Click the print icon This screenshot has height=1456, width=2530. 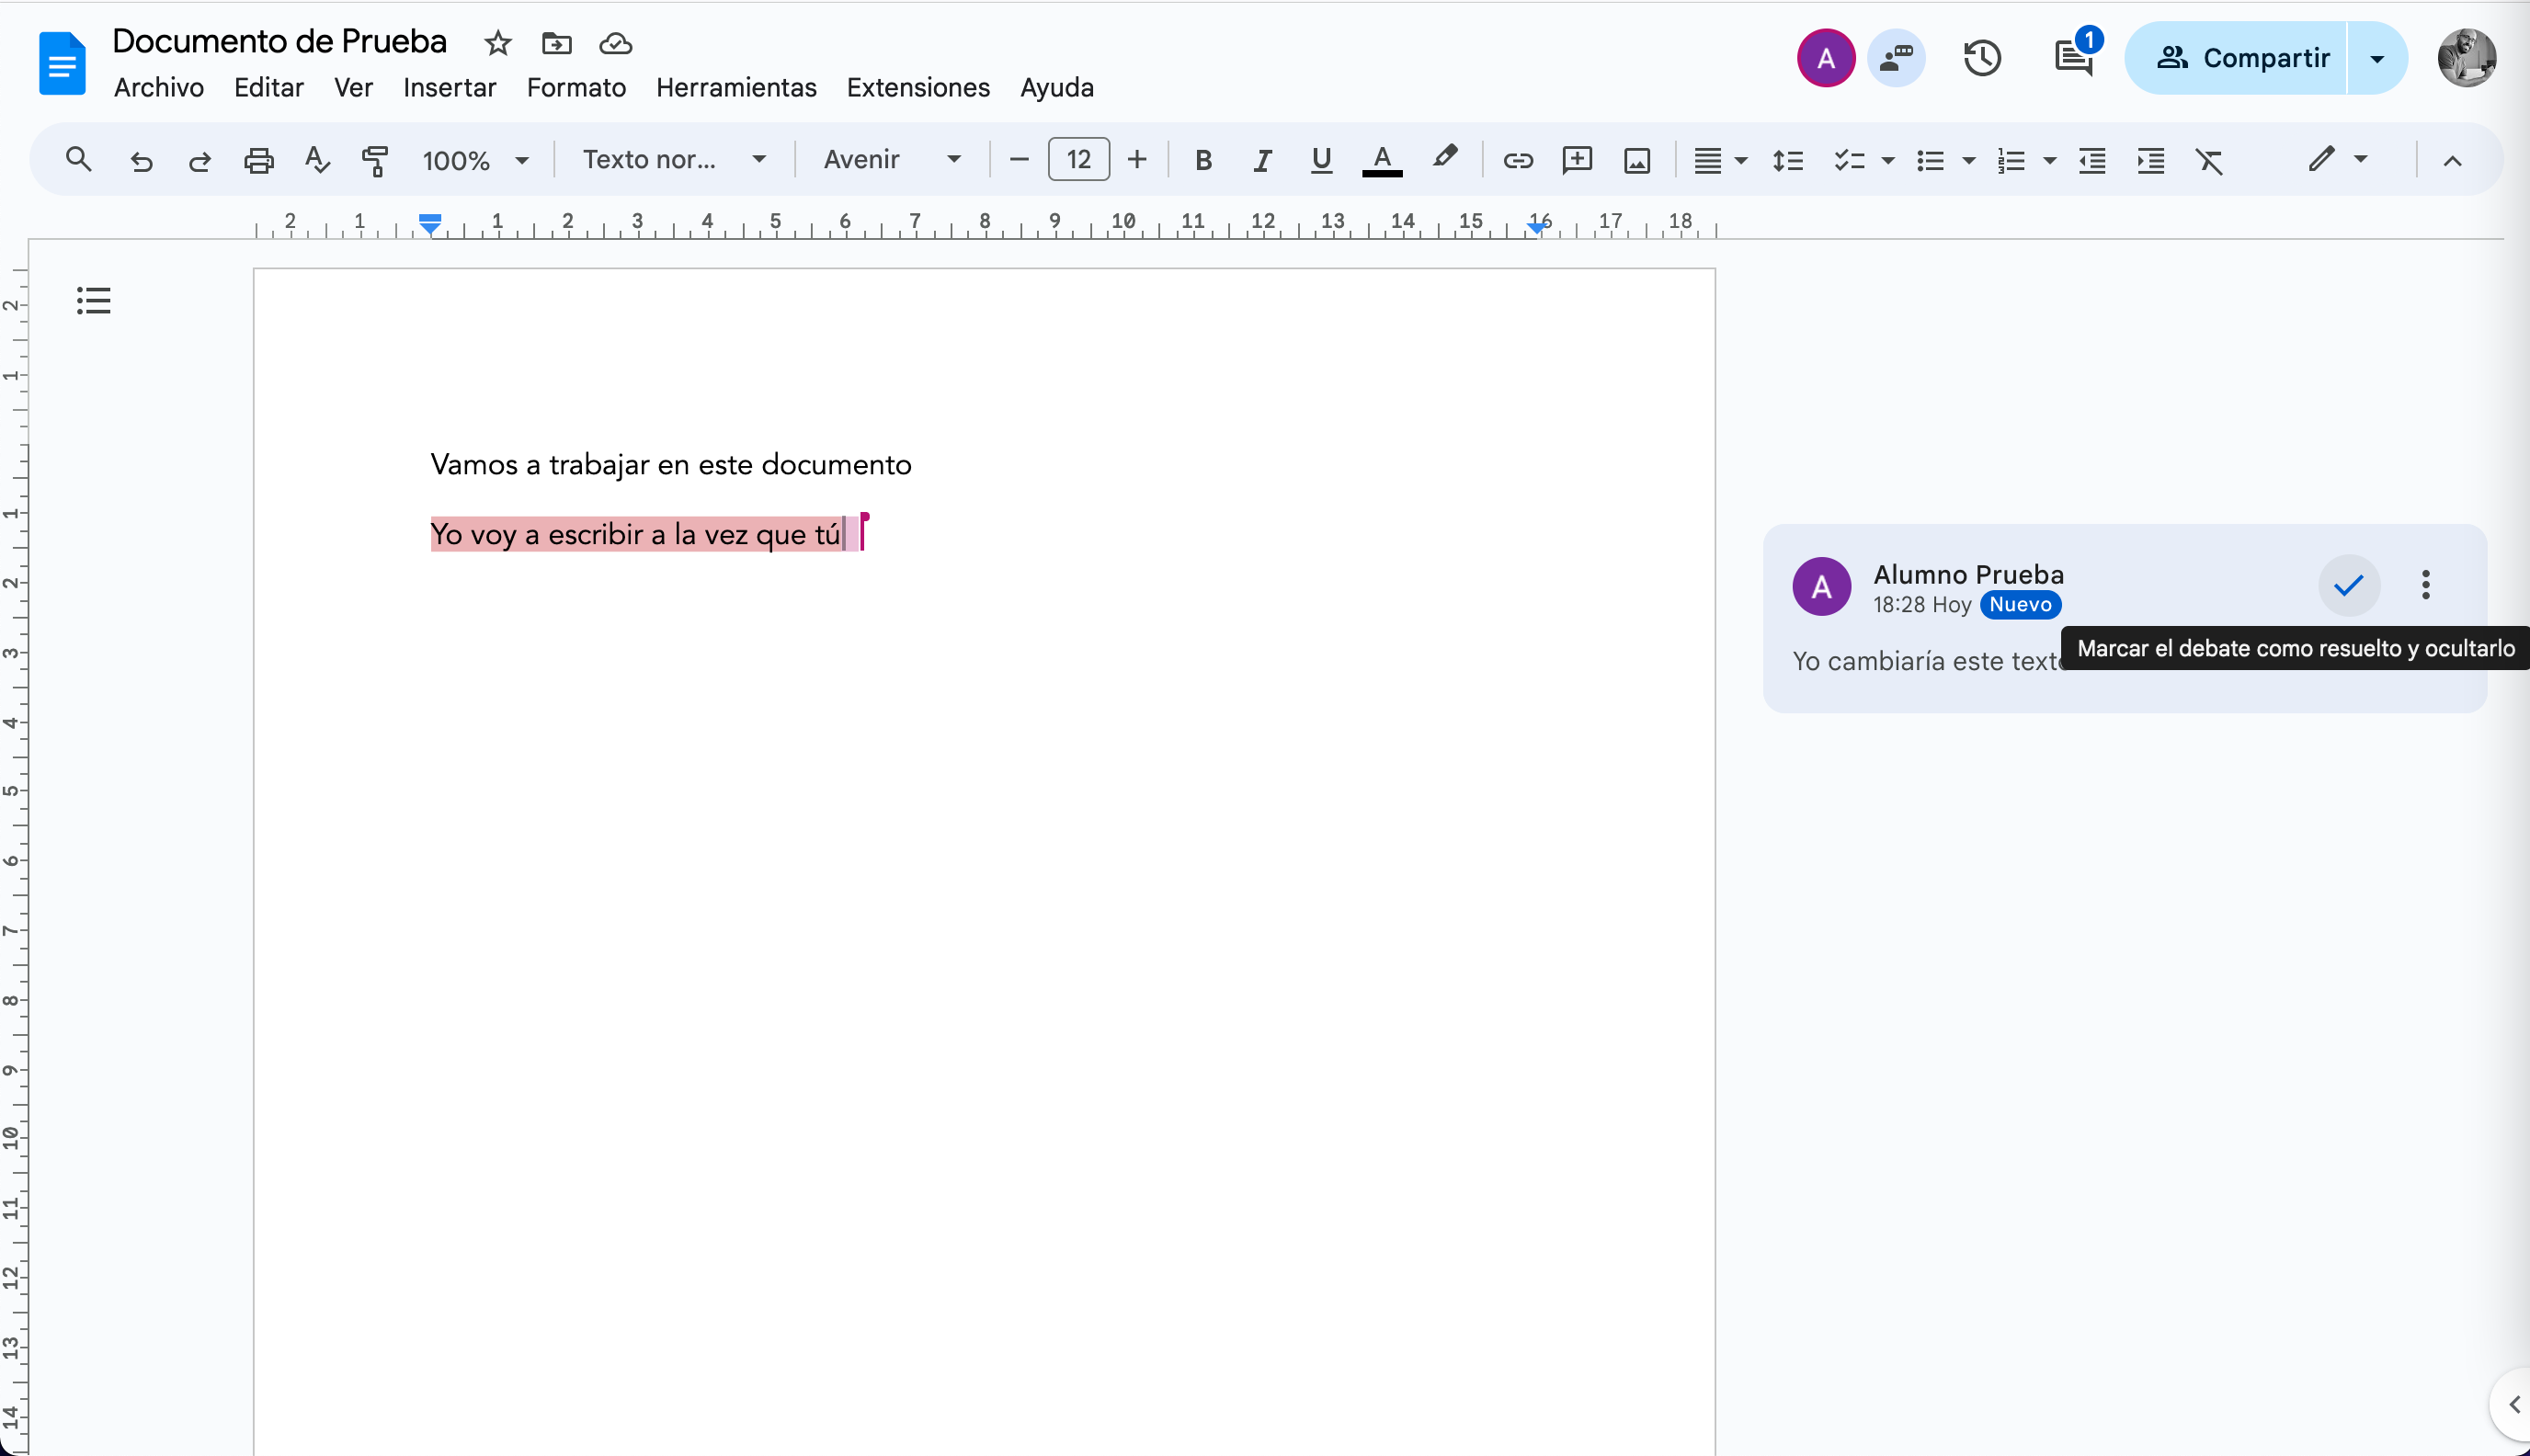[x=258, y=160]
